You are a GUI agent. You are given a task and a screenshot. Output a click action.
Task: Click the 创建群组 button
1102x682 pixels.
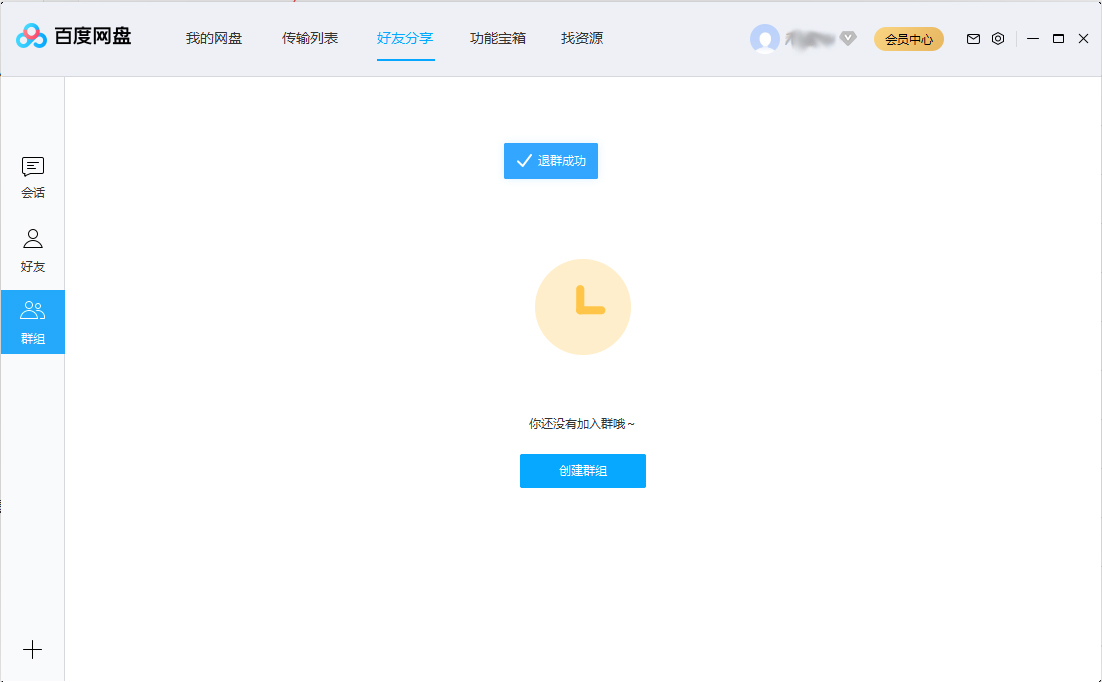coord(583,471)
